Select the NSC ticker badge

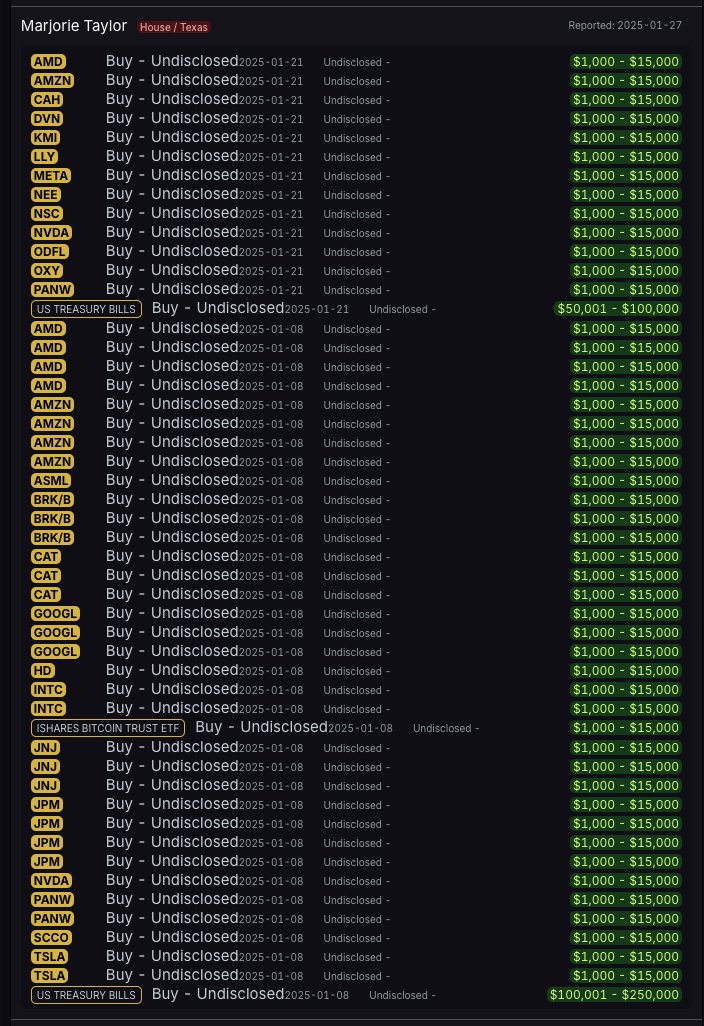point(46,213)
